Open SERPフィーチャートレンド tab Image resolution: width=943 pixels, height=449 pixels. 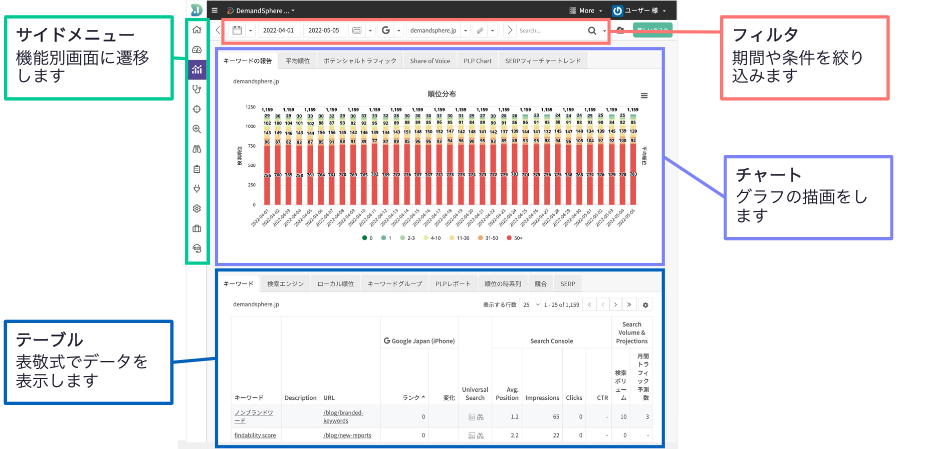[x=542, y=61]
